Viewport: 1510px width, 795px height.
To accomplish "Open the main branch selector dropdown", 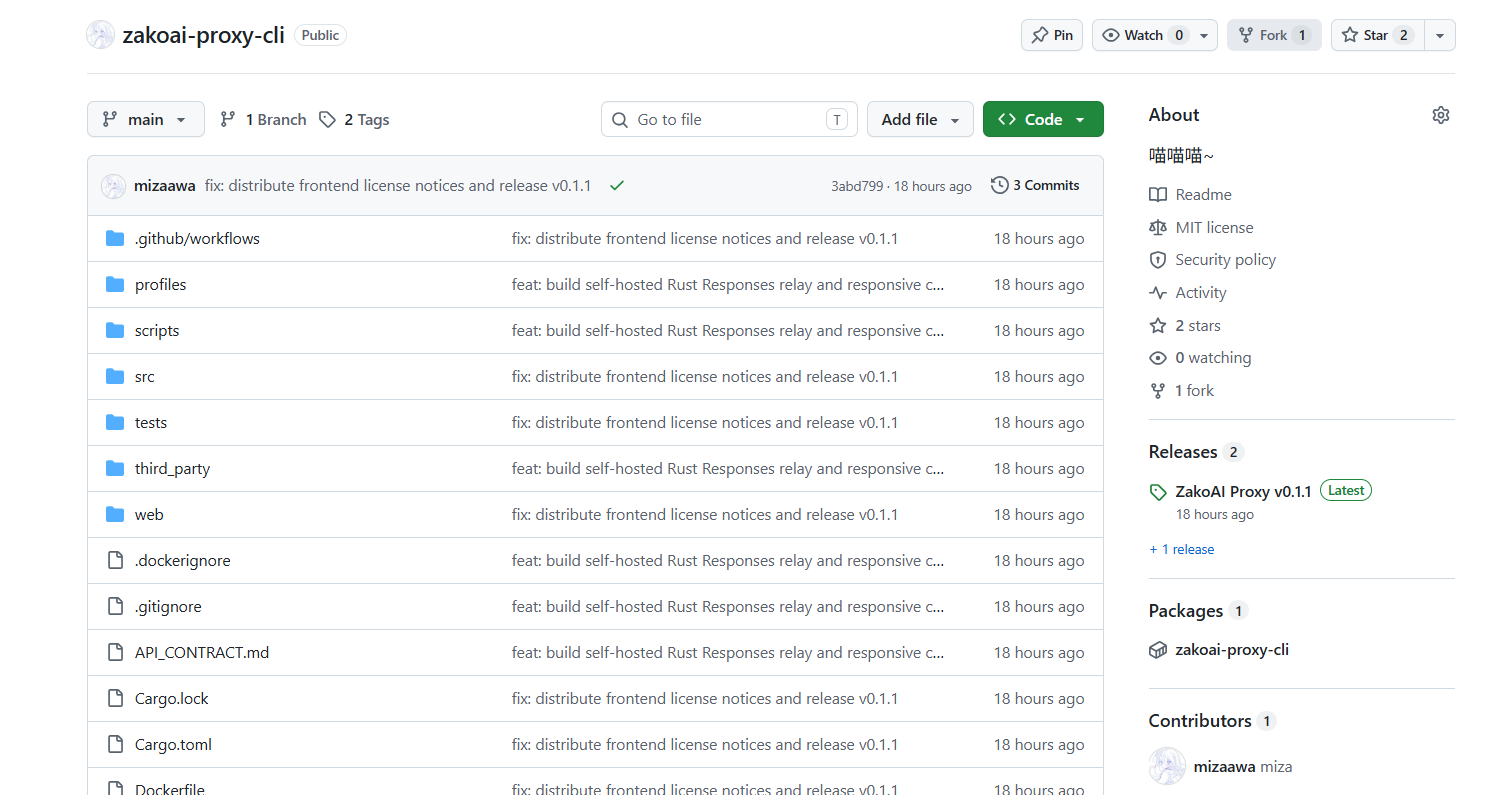I will click(x=146, y=119).
